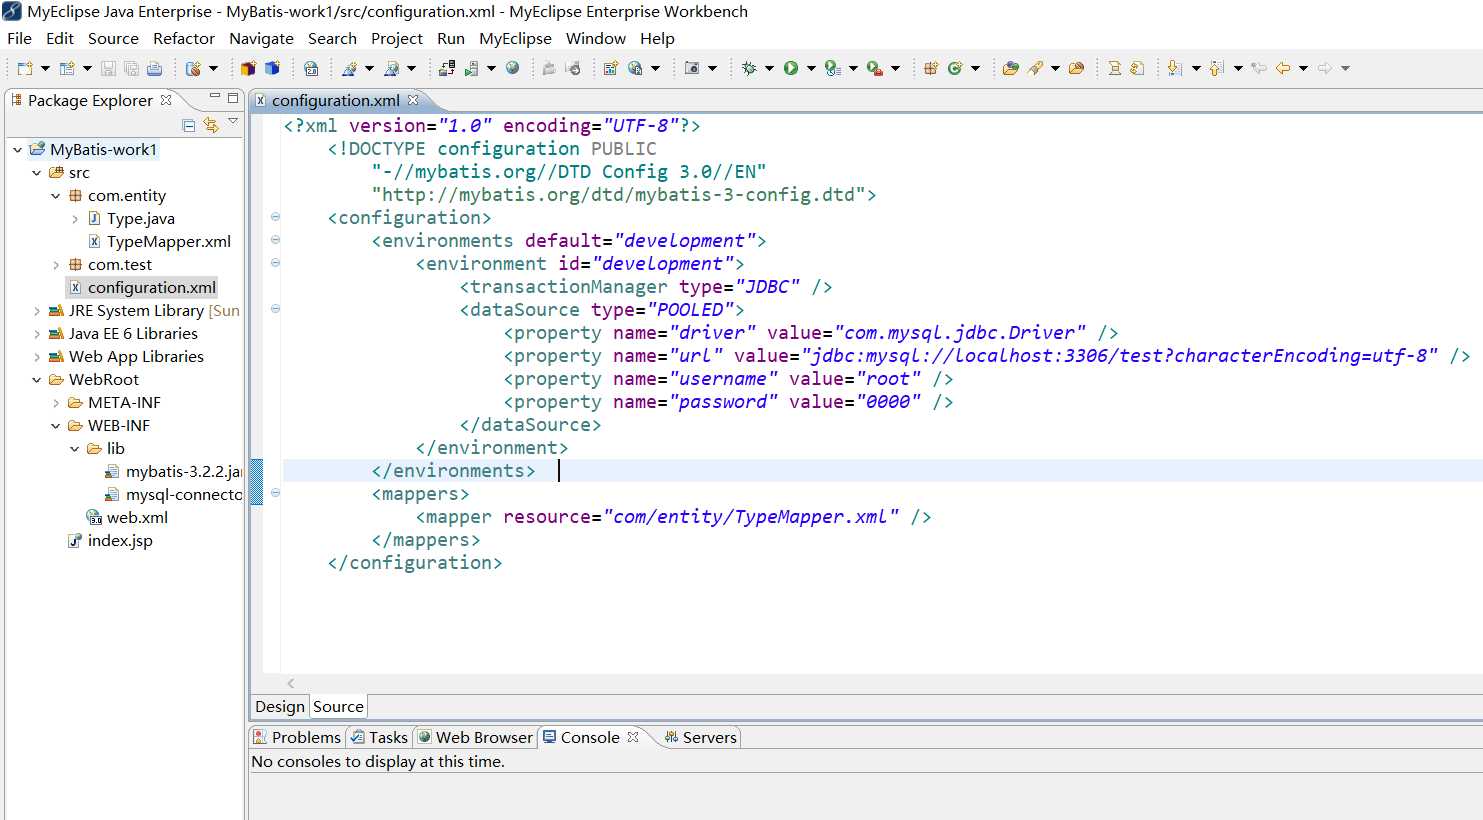Image resolution: width=1483 pixels, height=820 pixels.
Task: Click the Back navigation yellow arrow
Action: coord(1283,68)
